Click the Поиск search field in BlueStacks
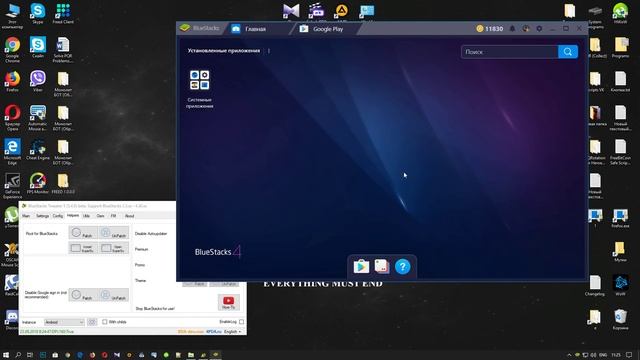 pyautogui.click(x=509, y=52)
